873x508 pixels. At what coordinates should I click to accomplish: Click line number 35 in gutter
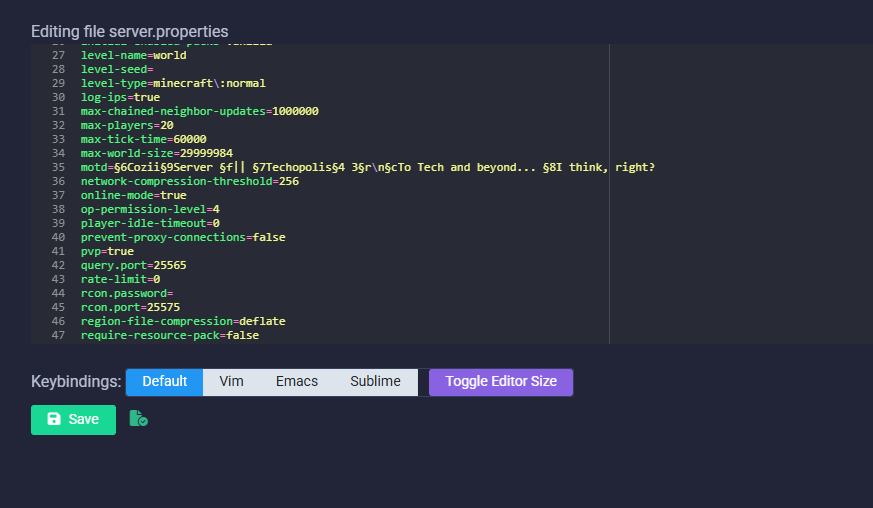pyautogui.click(x=58, y=167)
